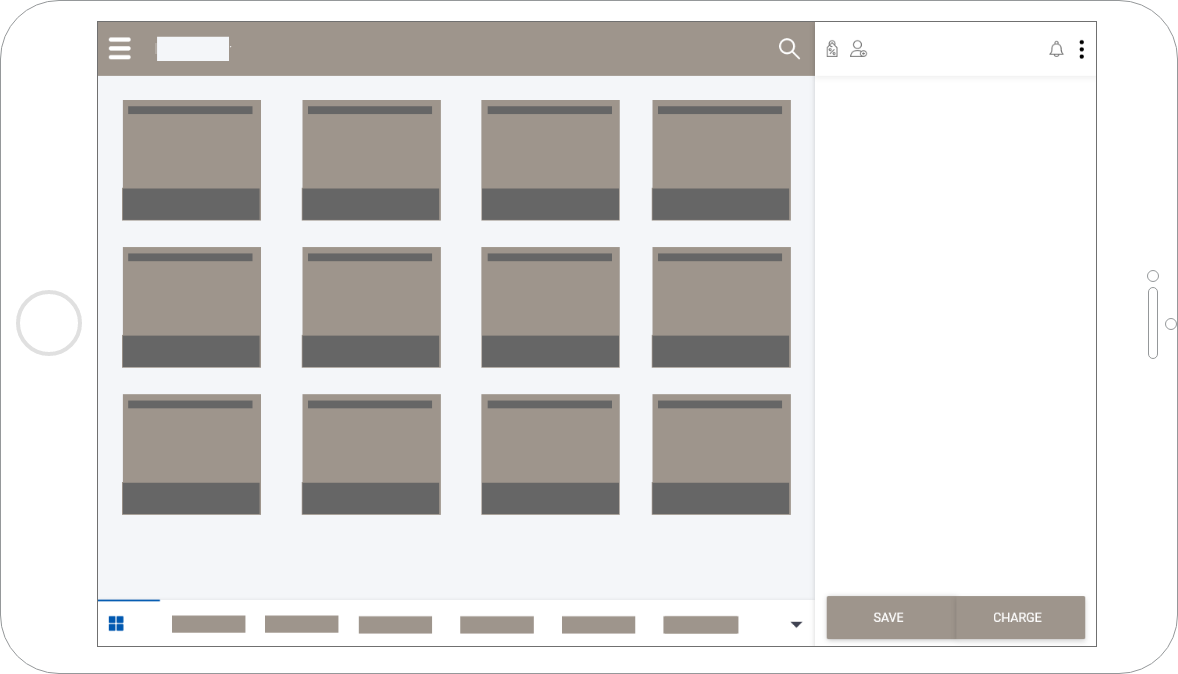Open the third placeholder category tab
The width and height of the screenshot is (1178, 674).
395,625
